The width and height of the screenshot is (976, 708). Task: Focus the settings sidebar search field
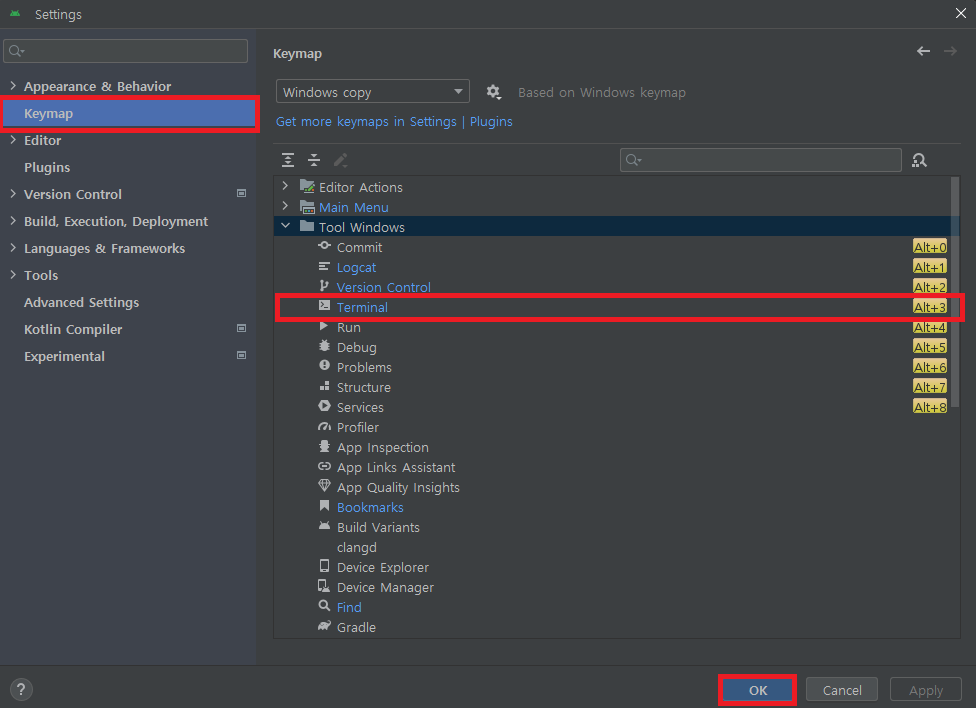(126, 51)
